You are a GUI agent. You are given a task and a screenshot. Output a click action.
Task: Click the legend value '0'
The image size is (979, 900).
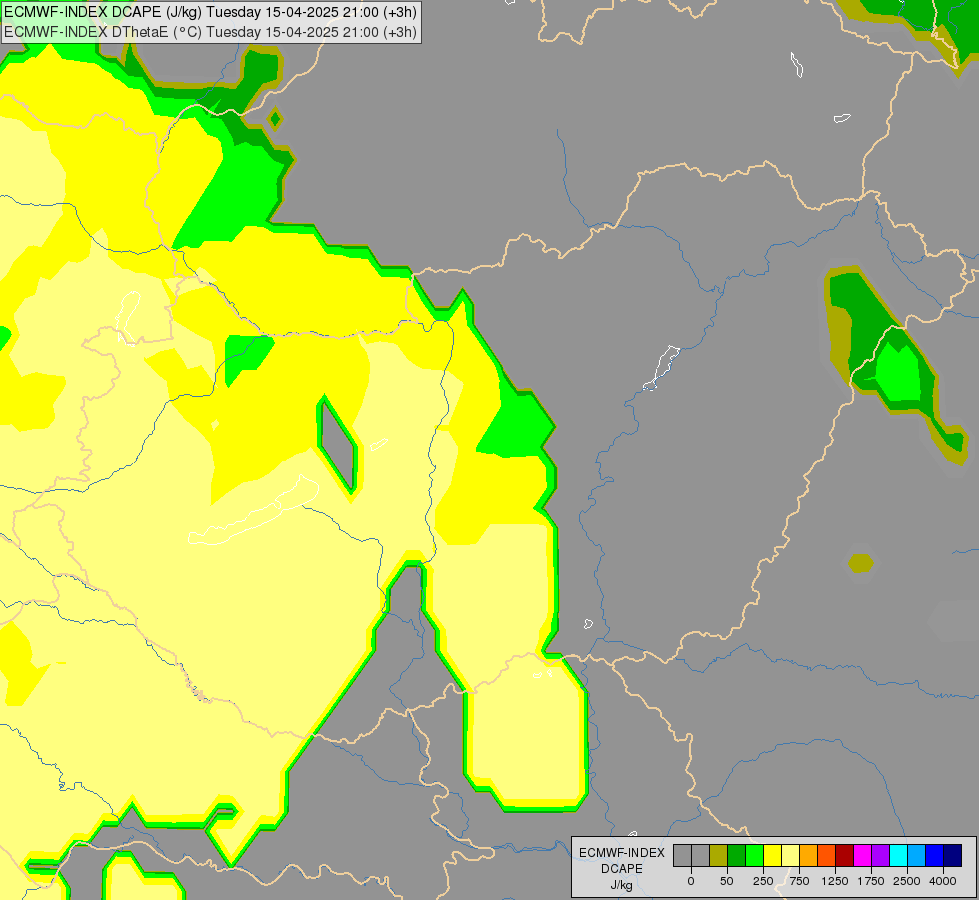coord(691,881)
